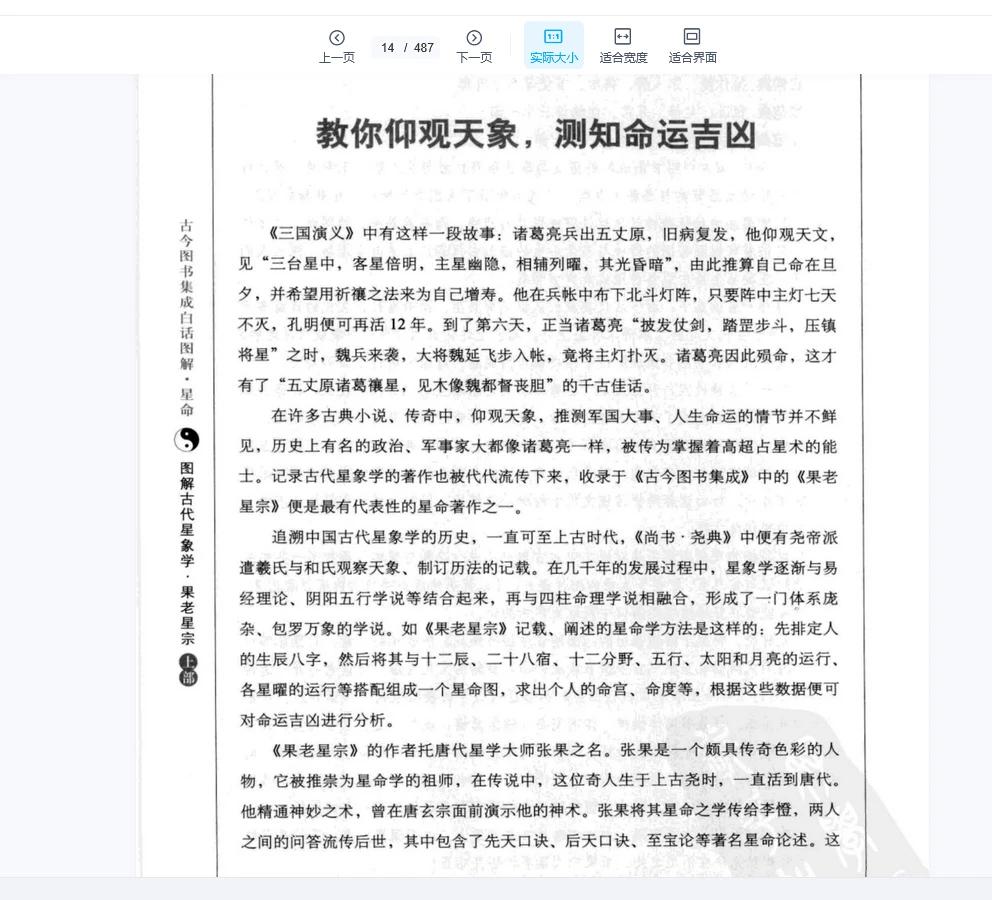Click the fit width (适合宽度) icon
Image resolution: width=992 pixels, height=900 pixels.
(622, 35)
